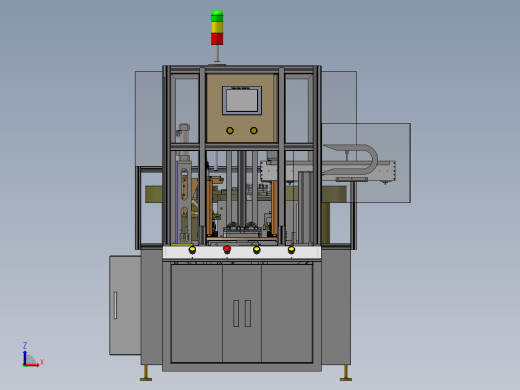Select the red segment of the signal tower
The width and height of the screenshot is (520, 390).
pyautogui.click(x=217, y=39)
